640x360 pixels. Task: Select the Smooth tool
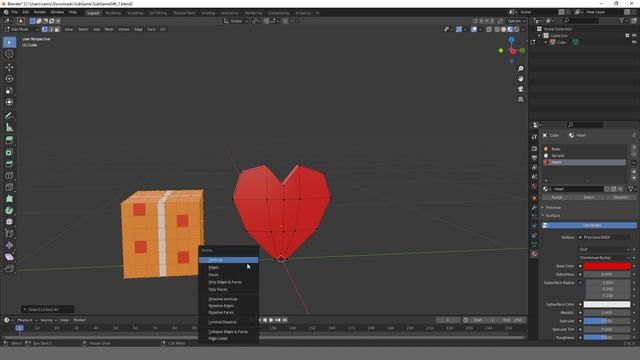(9, 222)
